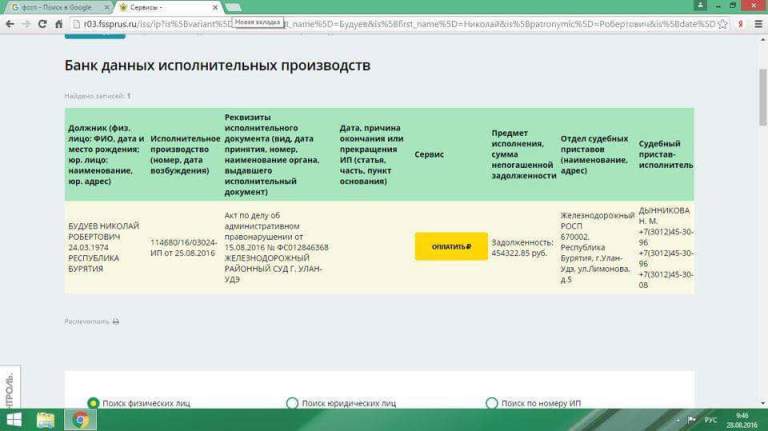The height and width of the screenshot is (431, 768).
Task: Open the РУС language switcher in tray
Action: (x=712, y=420)
